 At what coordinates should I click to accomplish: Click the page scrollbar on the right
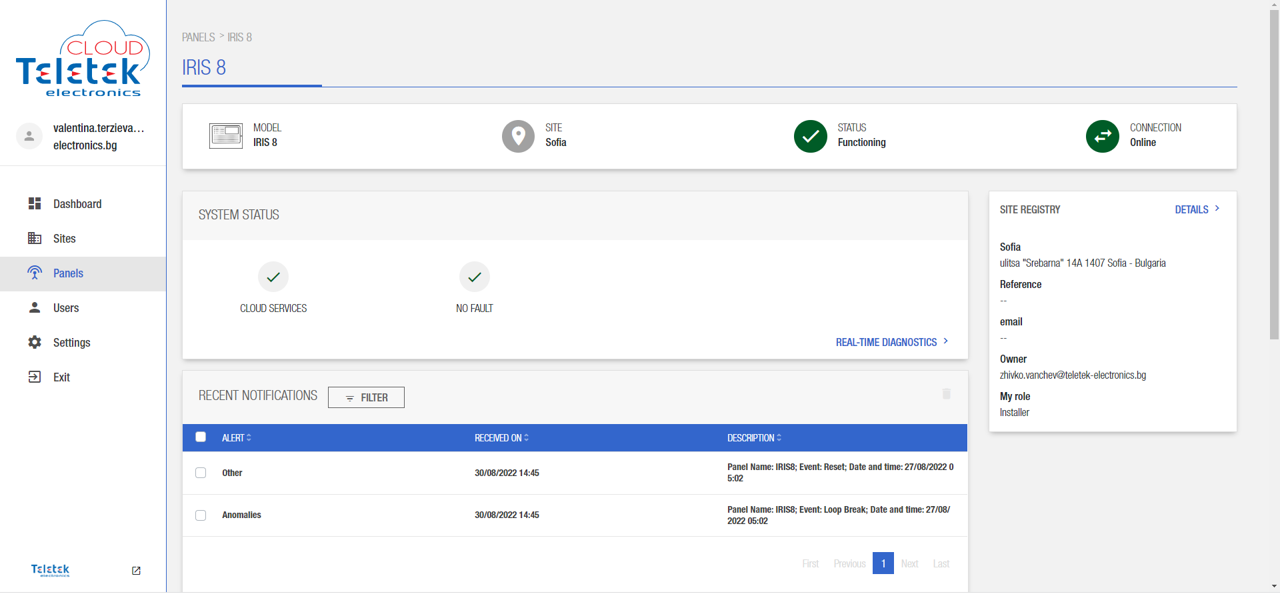[x=1273, y=180]
